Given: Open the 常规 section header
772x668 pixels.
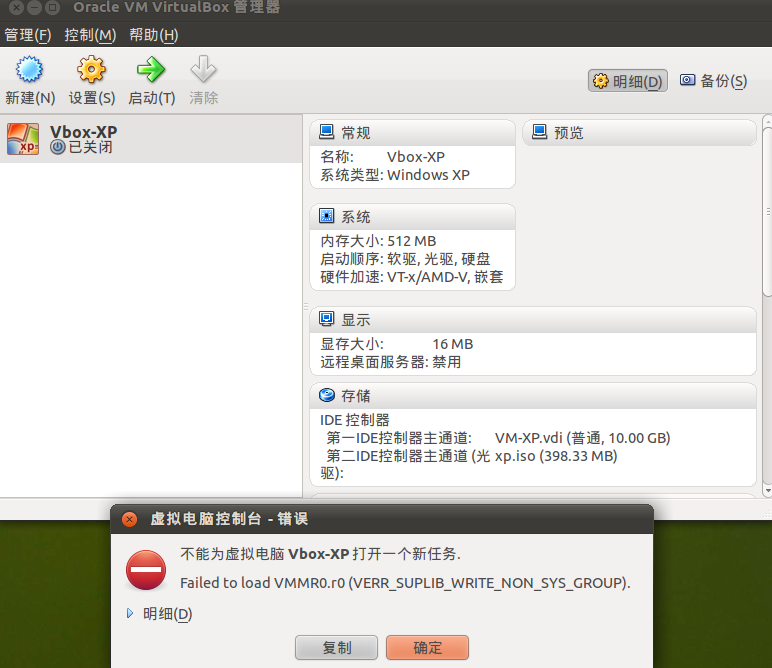Looking at the screenshot, I should click(x=413, y=132).
